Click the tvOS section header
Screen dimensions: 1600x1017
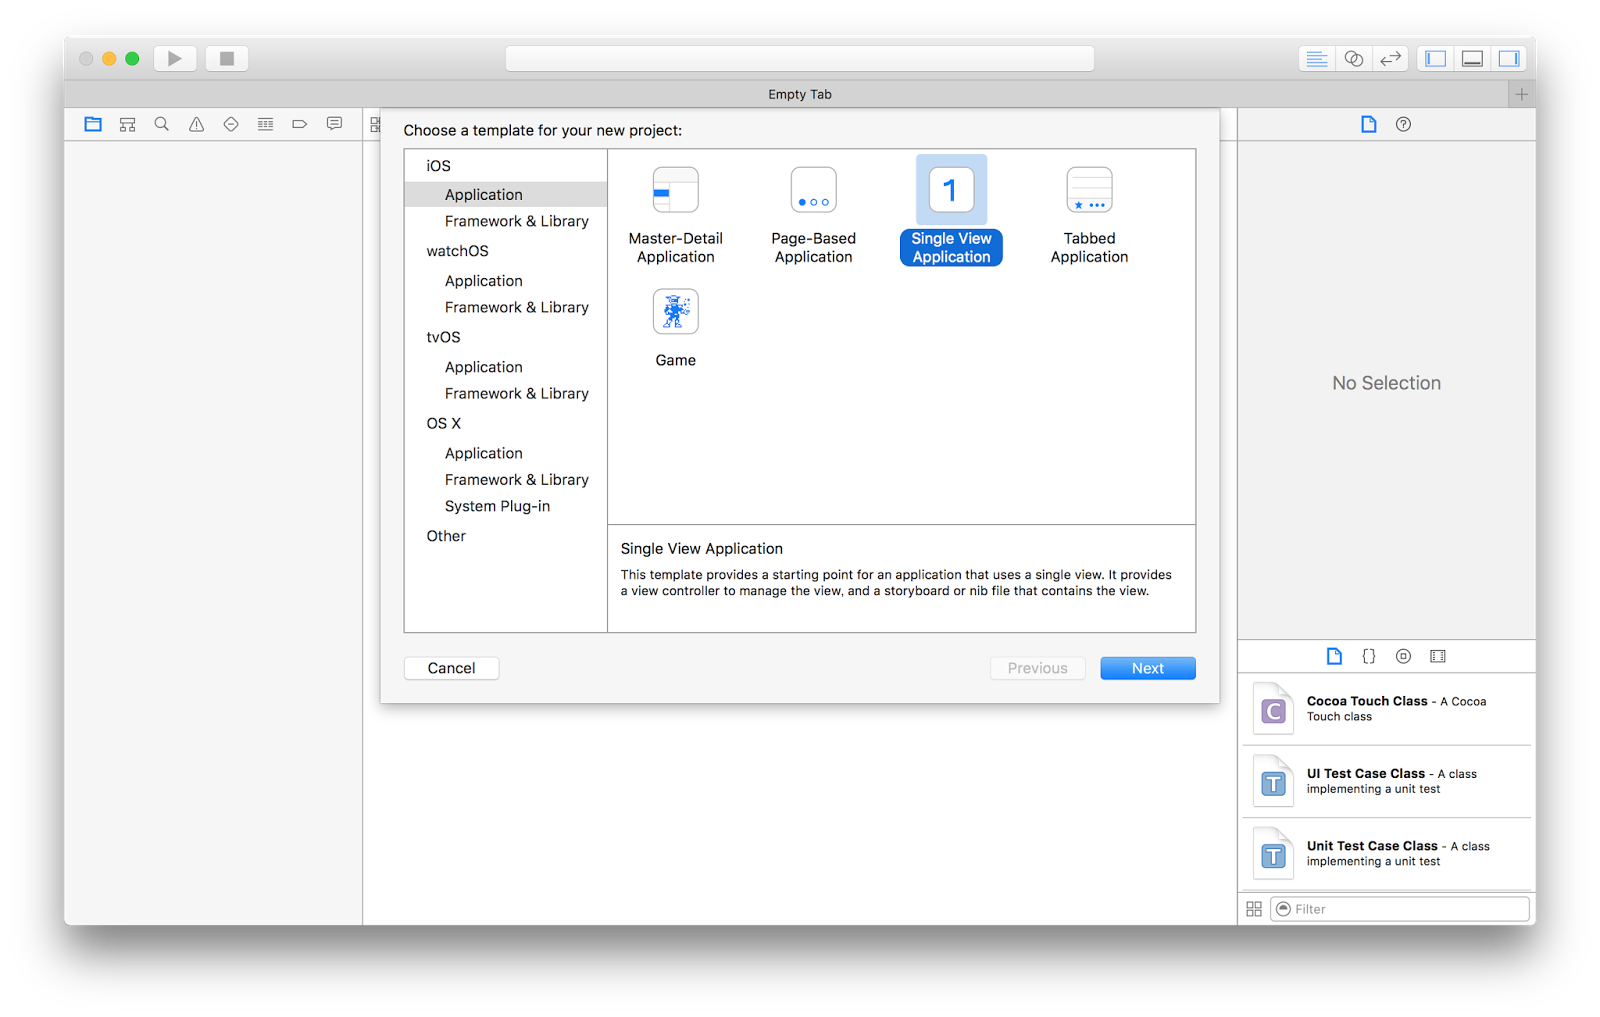click(443, 337)
